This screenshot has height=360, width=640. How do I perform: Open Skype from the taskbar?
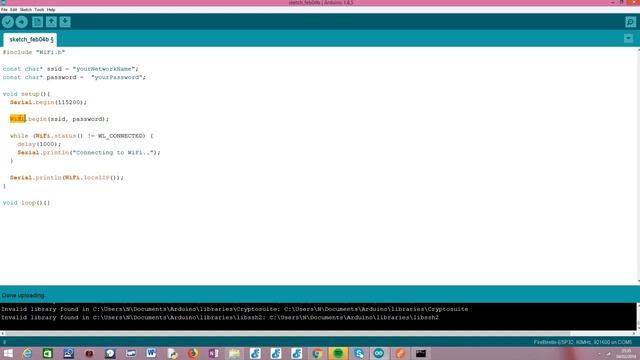pos(359,353)
